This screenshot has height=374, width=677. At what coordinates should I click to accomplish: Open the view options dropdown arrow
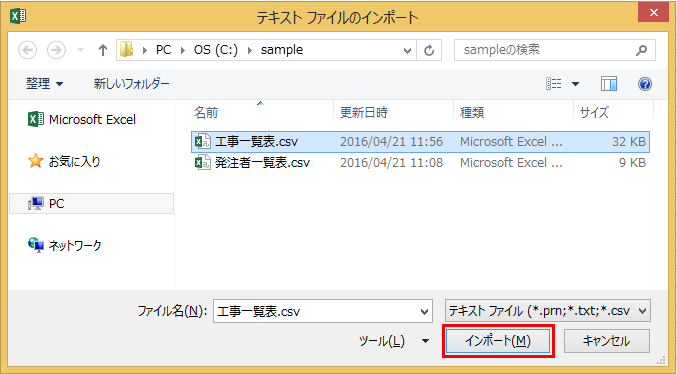576,84
